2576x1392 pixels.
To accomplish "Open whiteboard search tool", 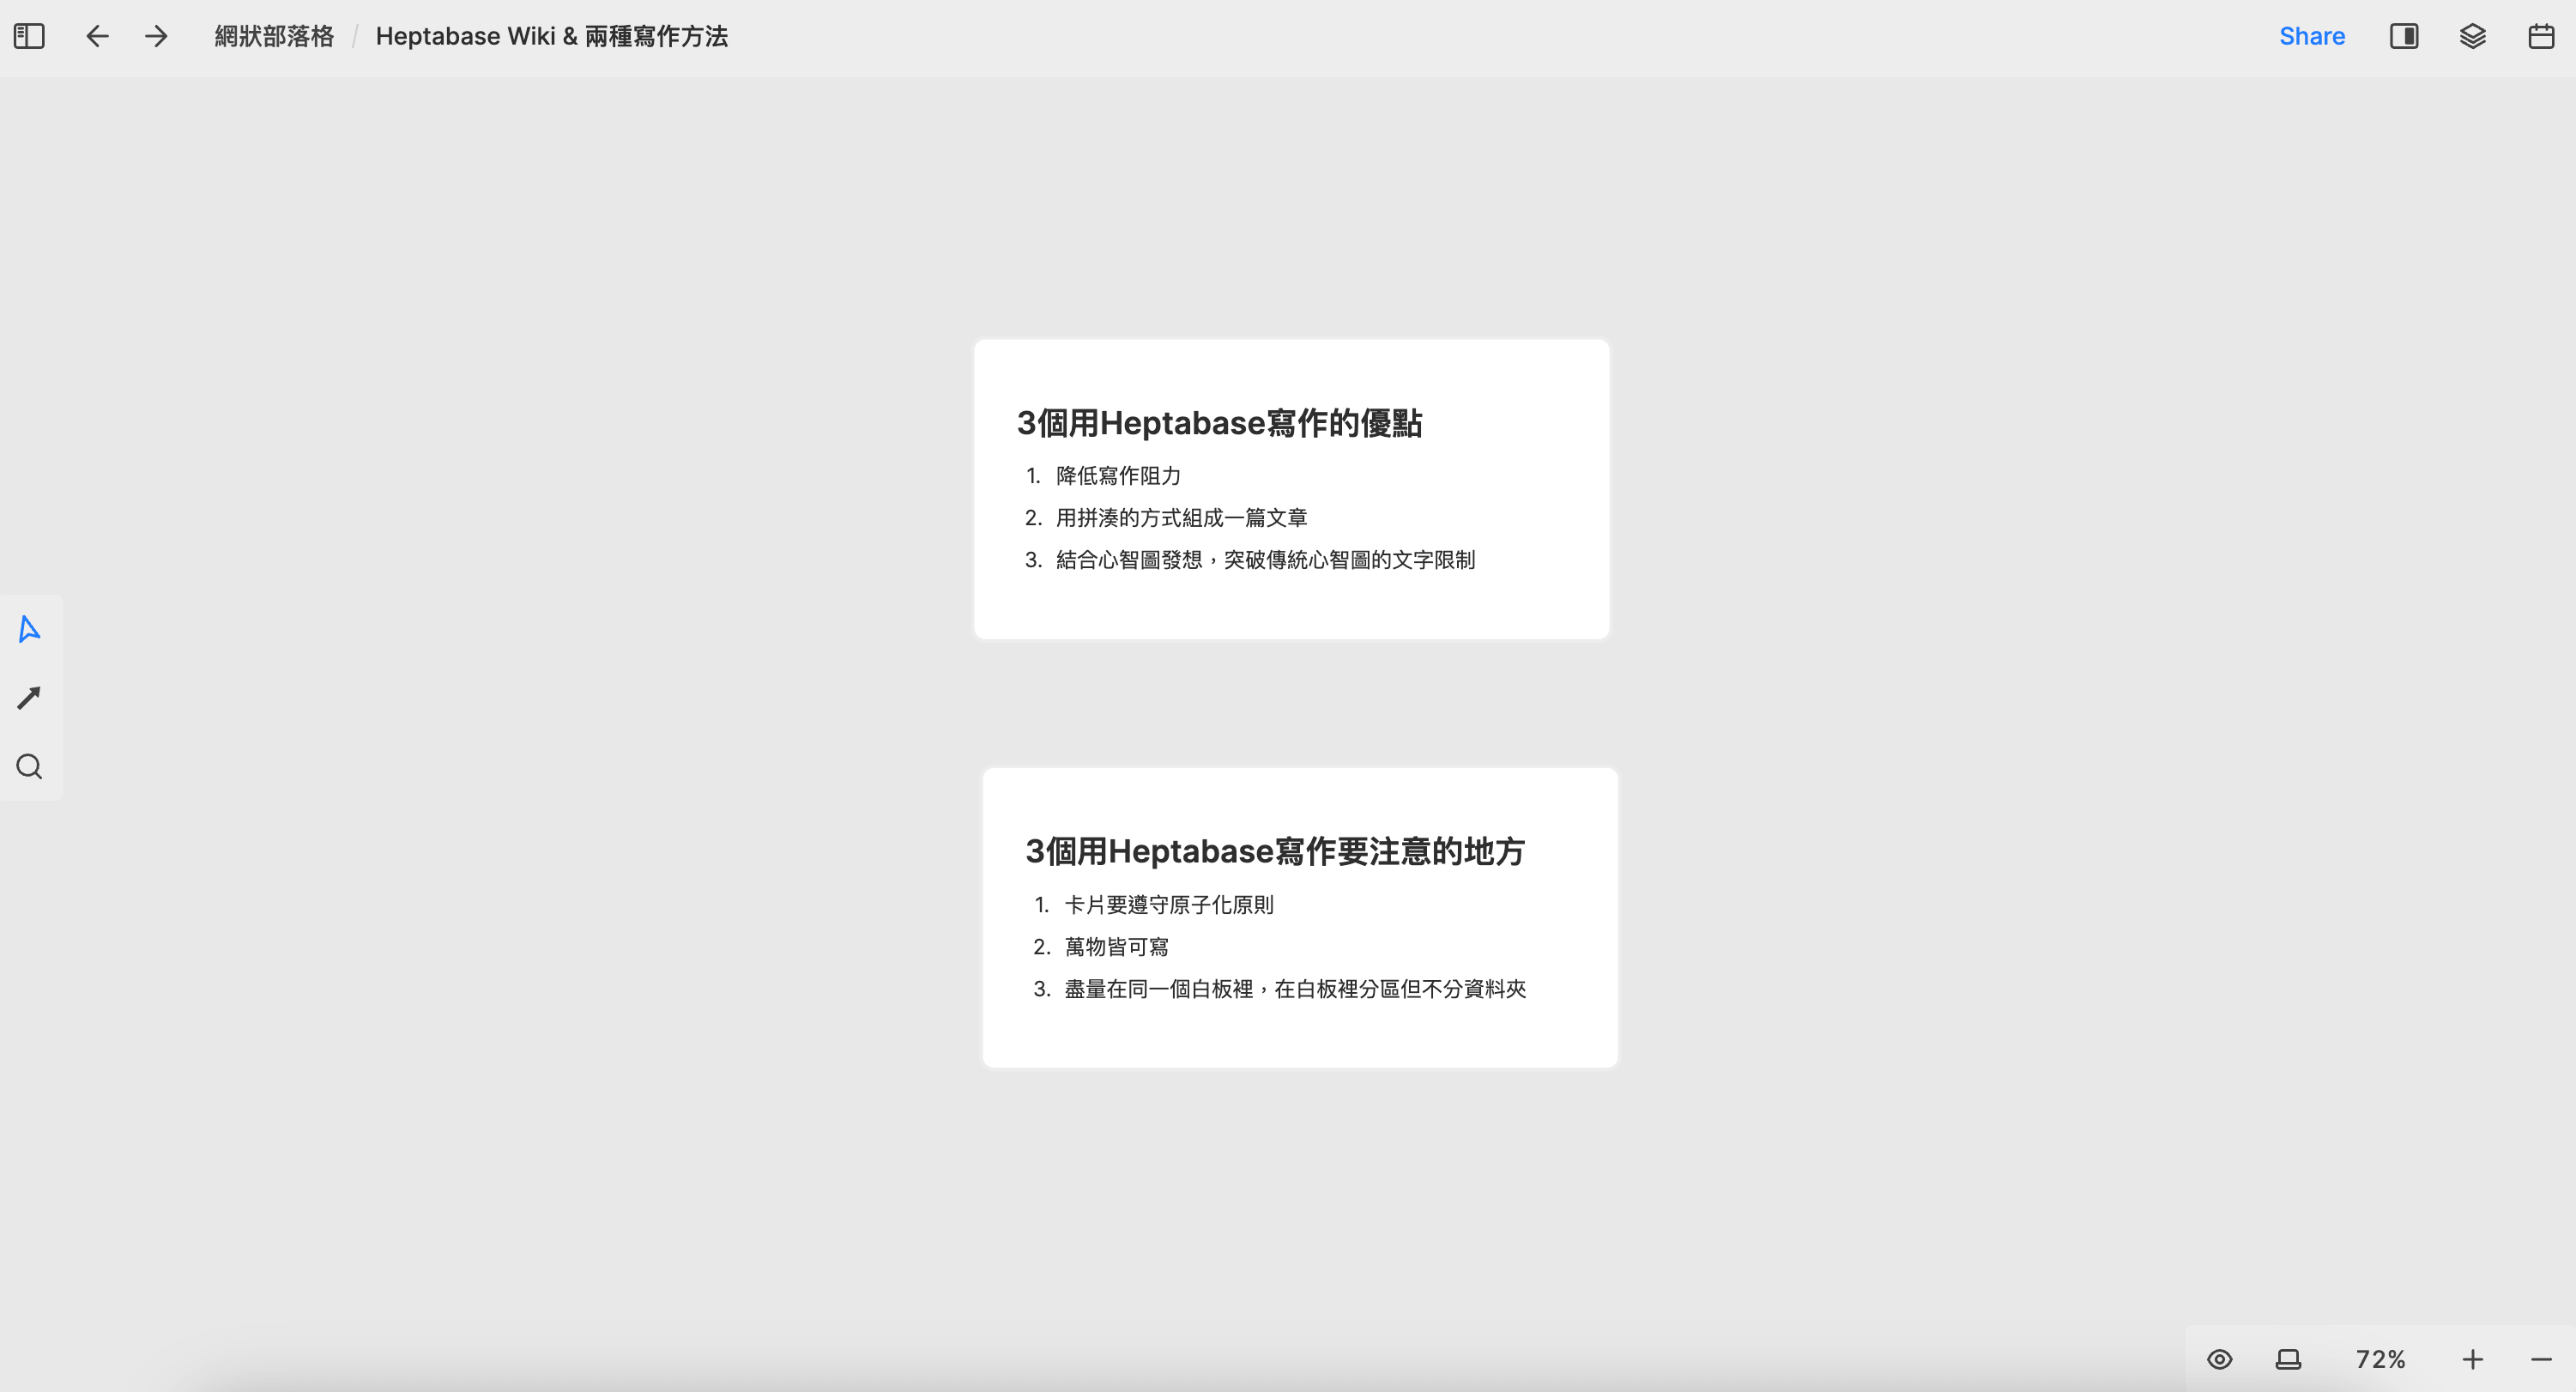I will click(29, 767).
